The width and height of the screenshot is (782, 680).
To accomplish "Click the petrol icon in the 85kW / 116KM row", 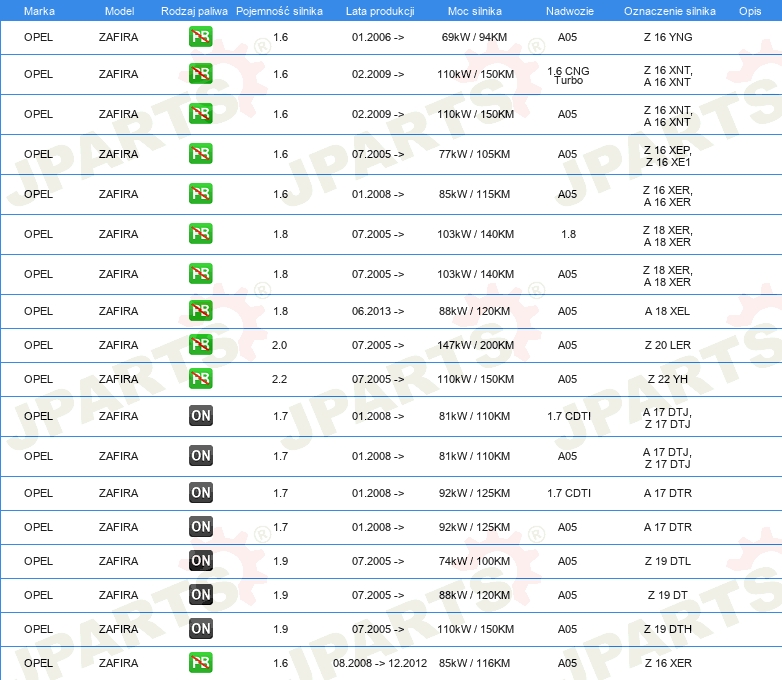I will click(200, 663).
